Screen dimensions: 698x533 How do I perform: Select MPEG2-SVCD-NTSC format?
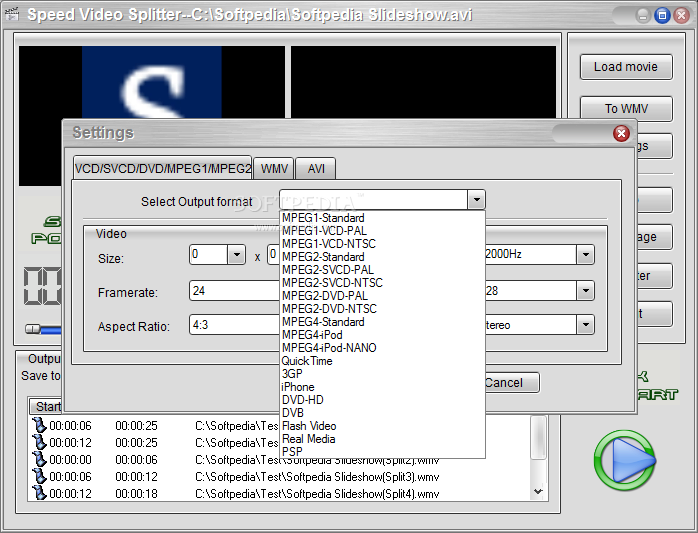383,283
